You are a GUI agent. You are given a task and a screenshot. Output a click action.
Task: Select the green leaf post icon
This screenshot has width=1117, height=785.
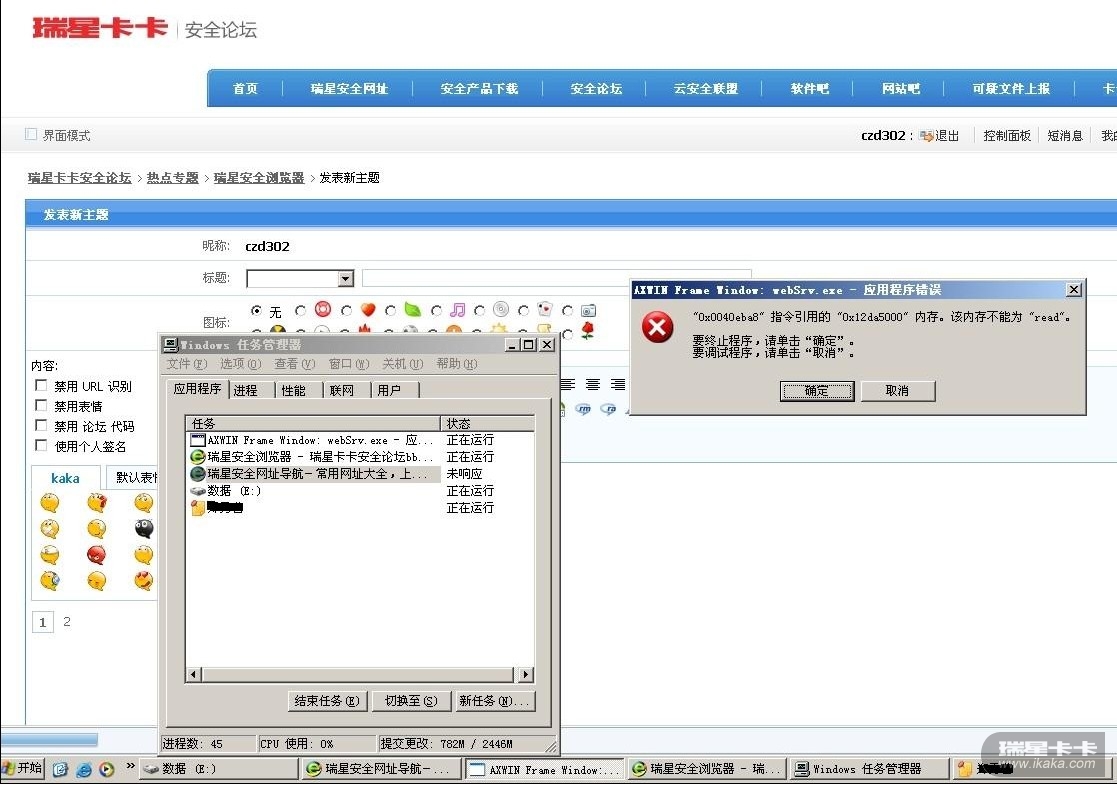[x=412, y=309]
